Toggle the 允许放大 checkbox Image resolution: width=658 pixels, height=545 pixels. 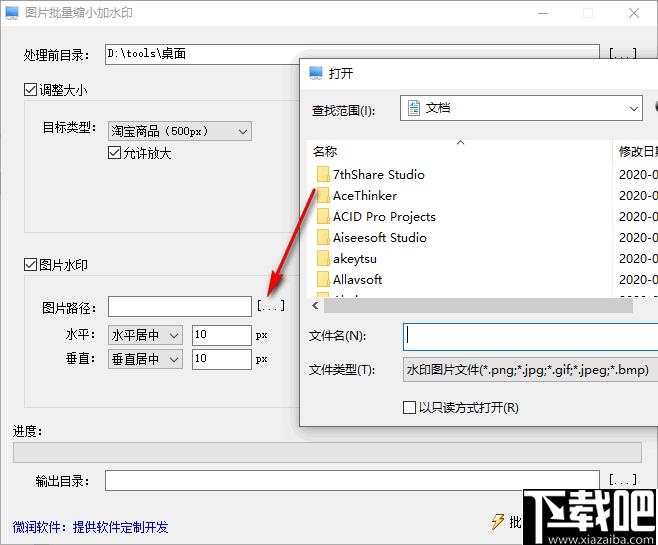(114, 153)
